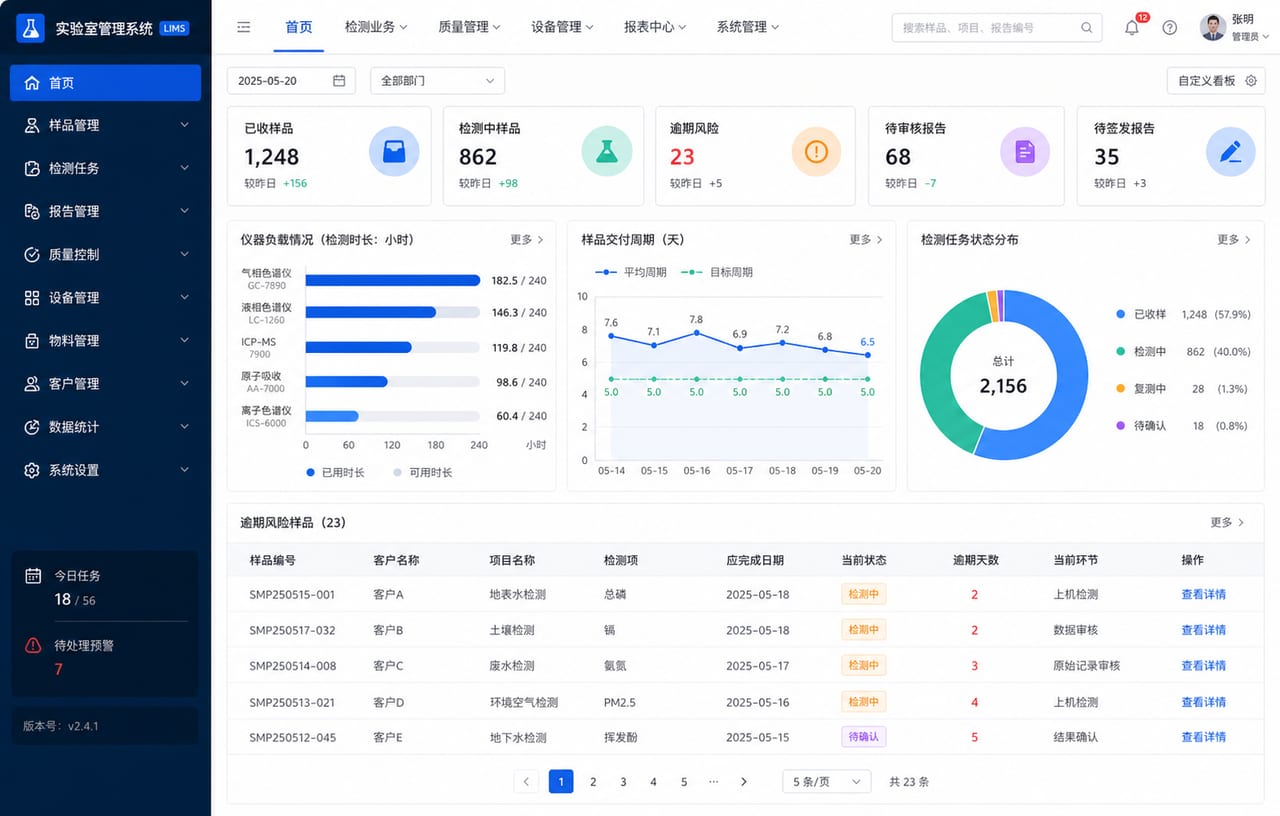Click the 检测中样品 flask icon
Screen dimensions: 1280x816
pos(606,152)
